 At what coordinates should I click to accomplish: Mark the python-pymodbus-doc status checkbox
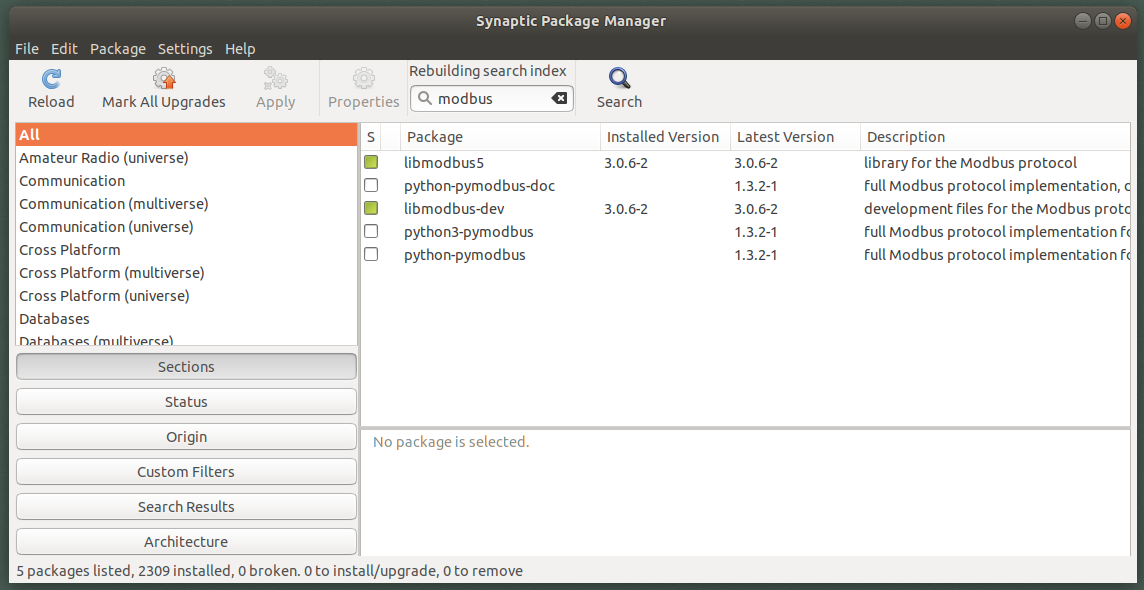coord(371,186)
